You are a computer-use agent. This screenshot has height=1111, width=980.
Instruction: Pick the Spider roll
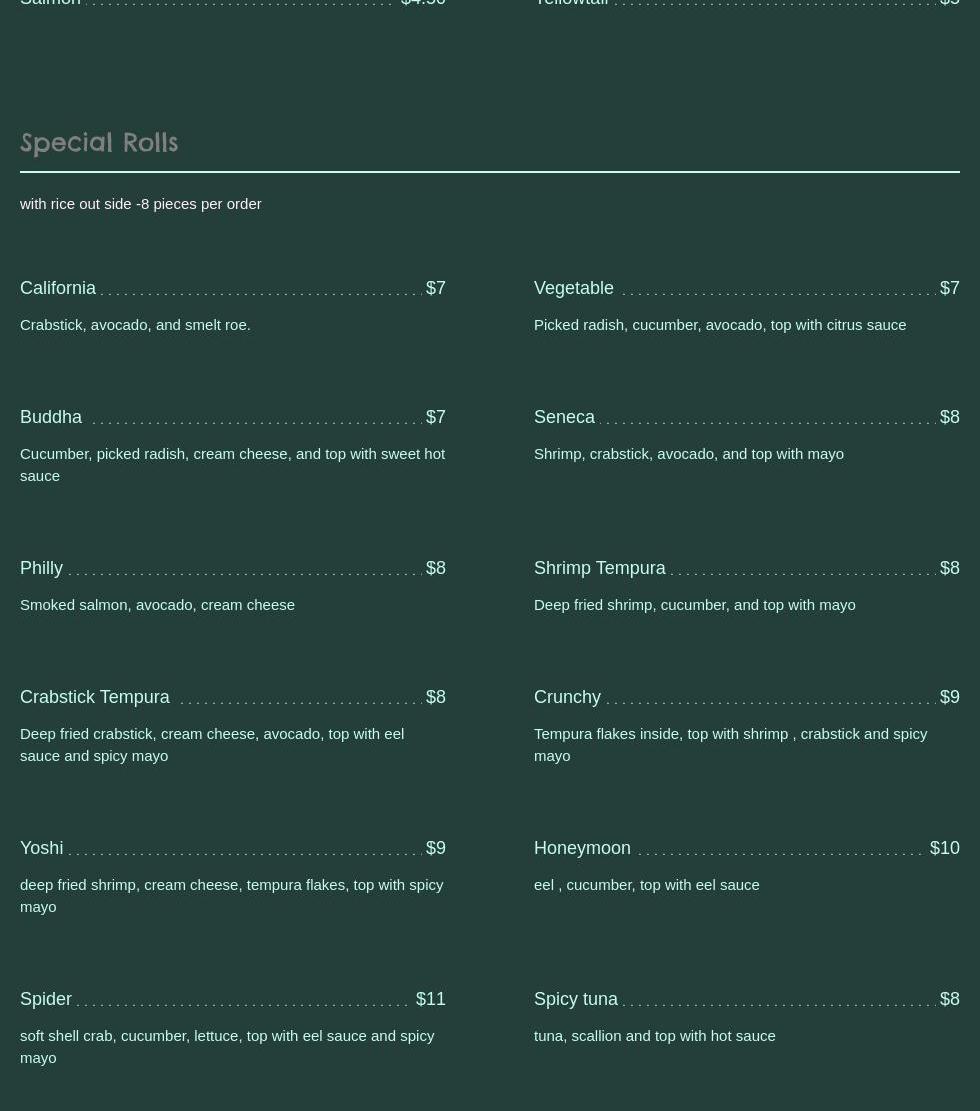pyautogui.click(x=46, y=999)
